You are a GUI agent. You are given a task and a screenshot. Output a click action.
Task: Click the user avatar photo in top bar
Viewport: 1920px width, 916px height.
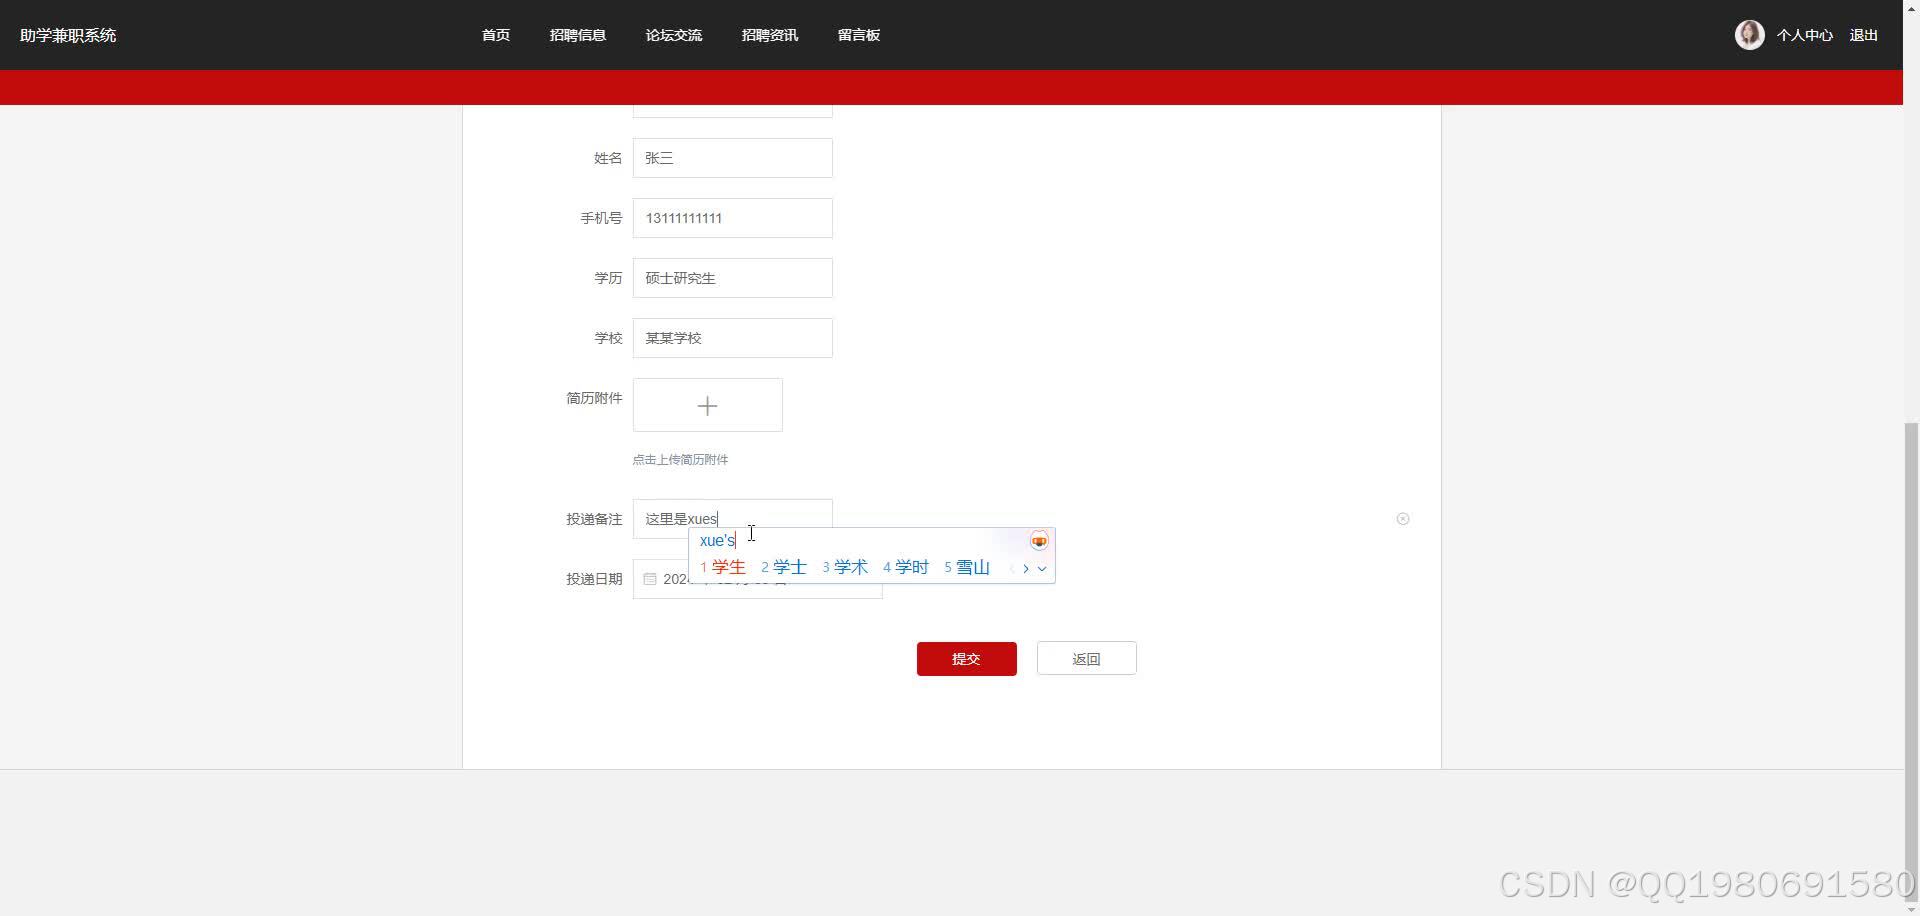[x=1749, y=34]
